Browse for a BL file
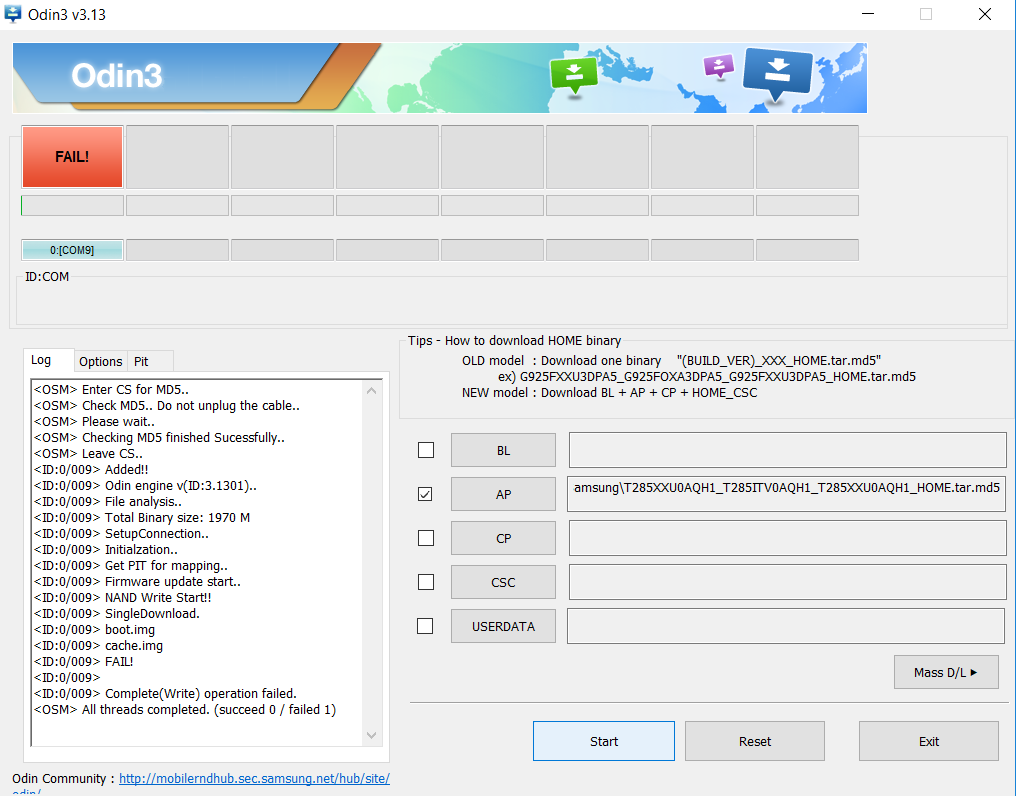Image resolution: width=1016 pixels, height=796 pixels. (x=503, y=451)
